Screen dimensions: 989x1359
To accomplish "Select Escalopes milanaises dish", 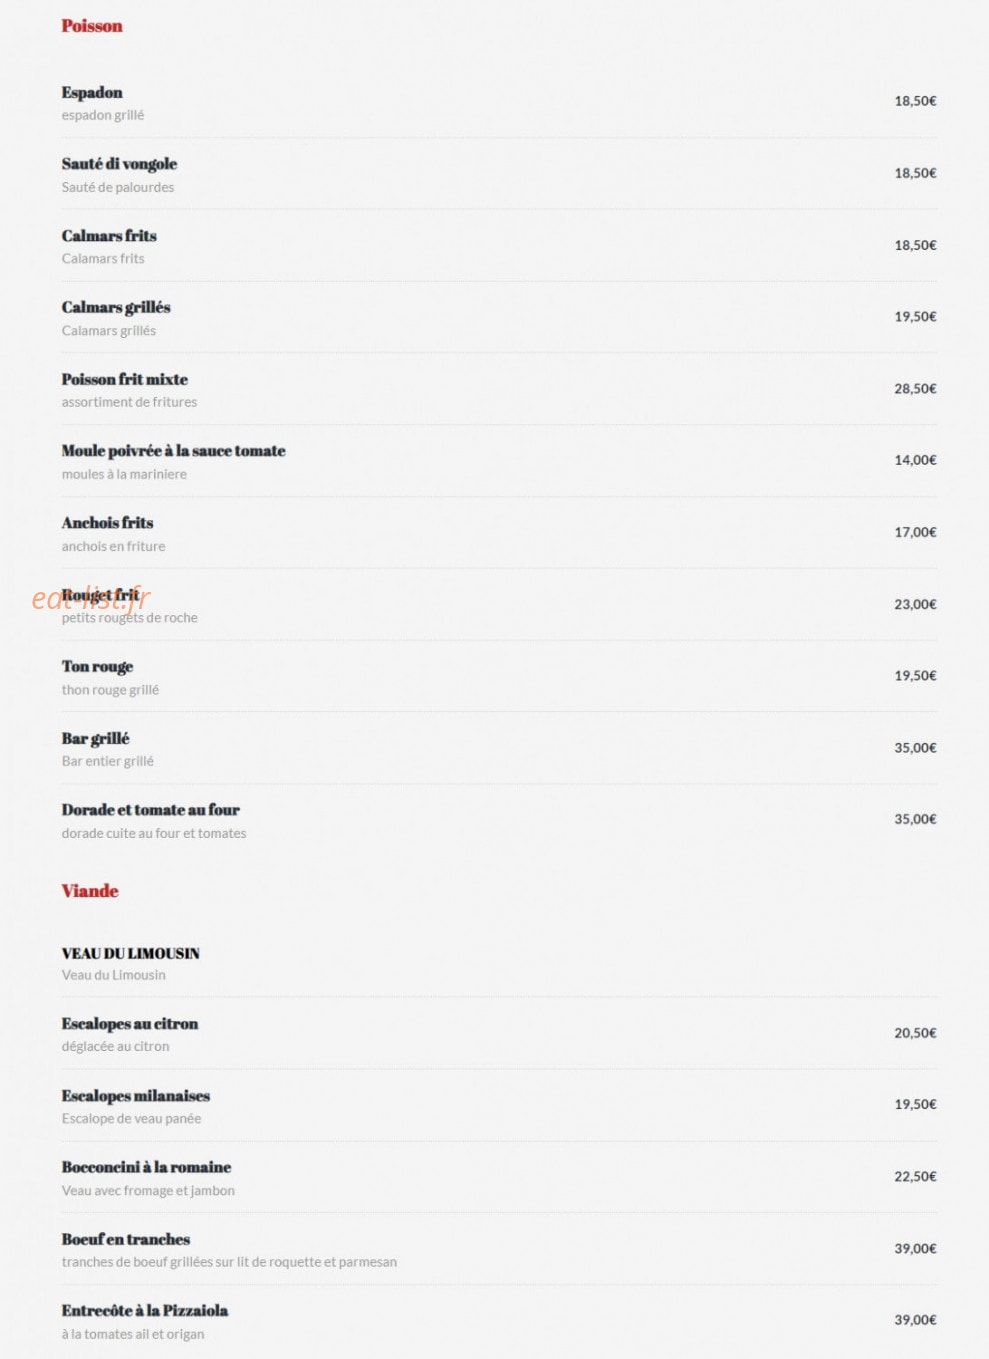I will click(x=136, y=1096).
